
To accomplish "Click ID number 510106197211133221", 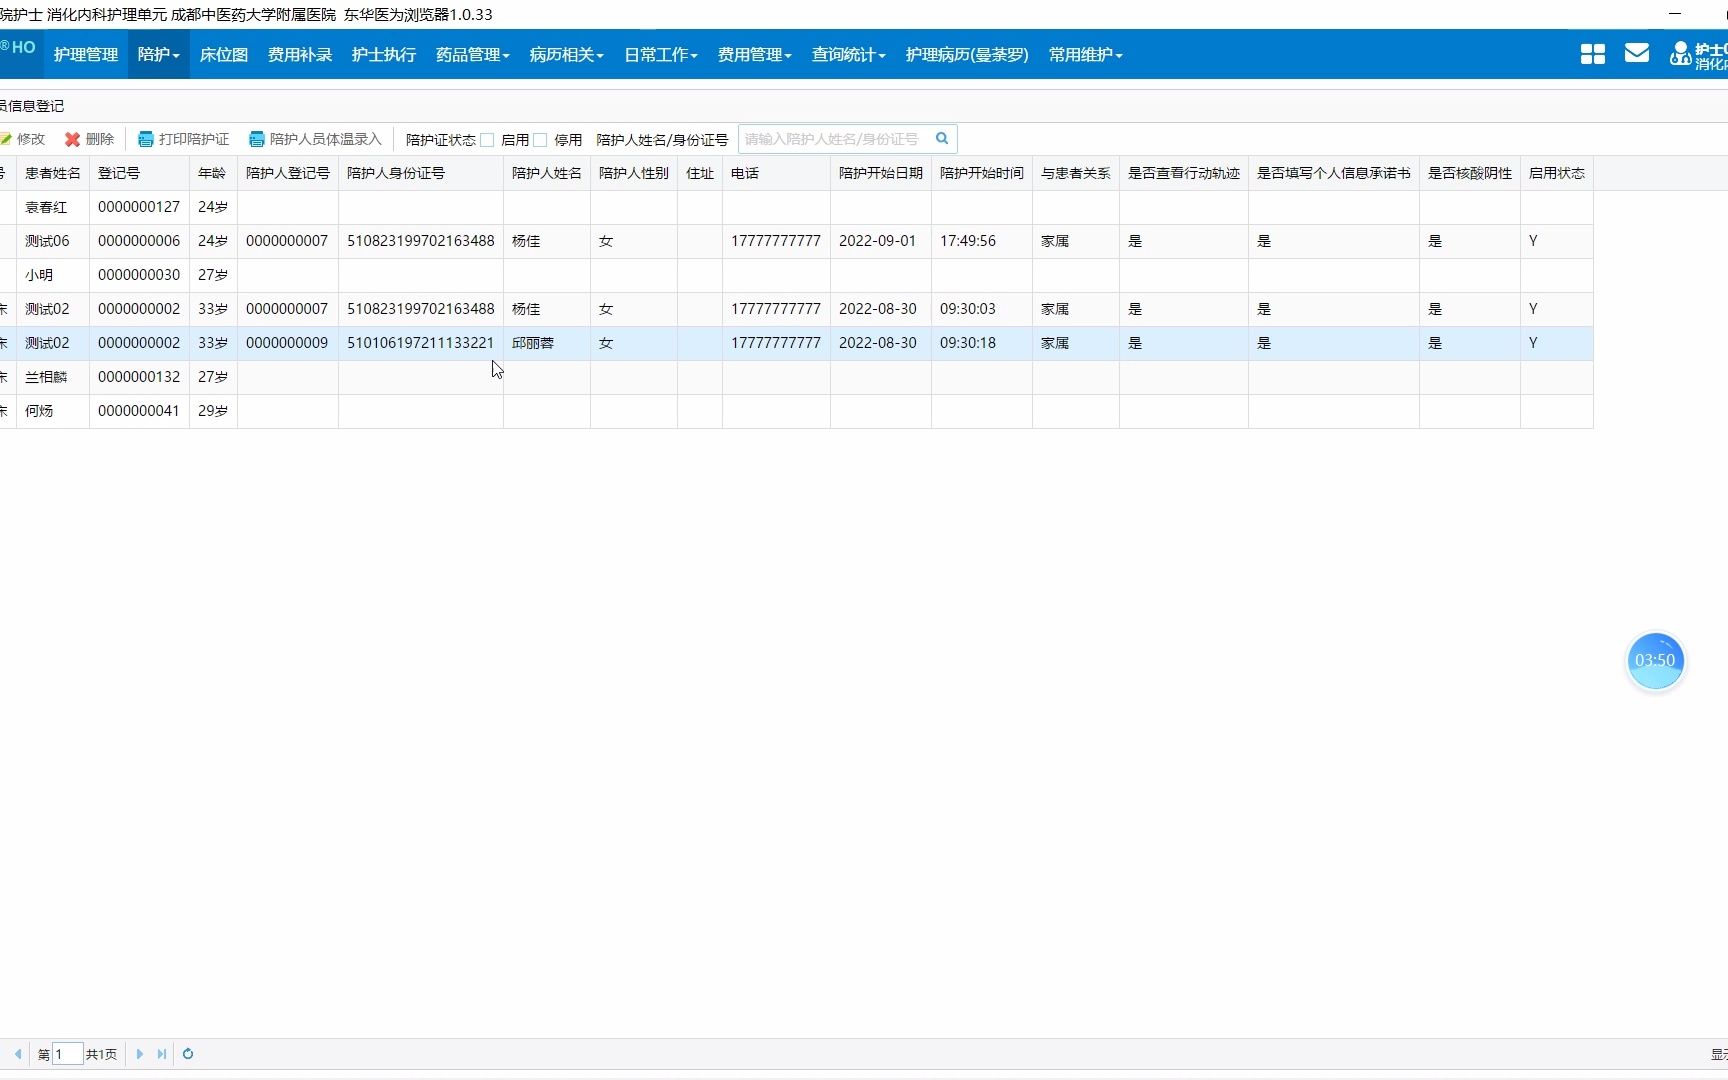I will 420,343.
